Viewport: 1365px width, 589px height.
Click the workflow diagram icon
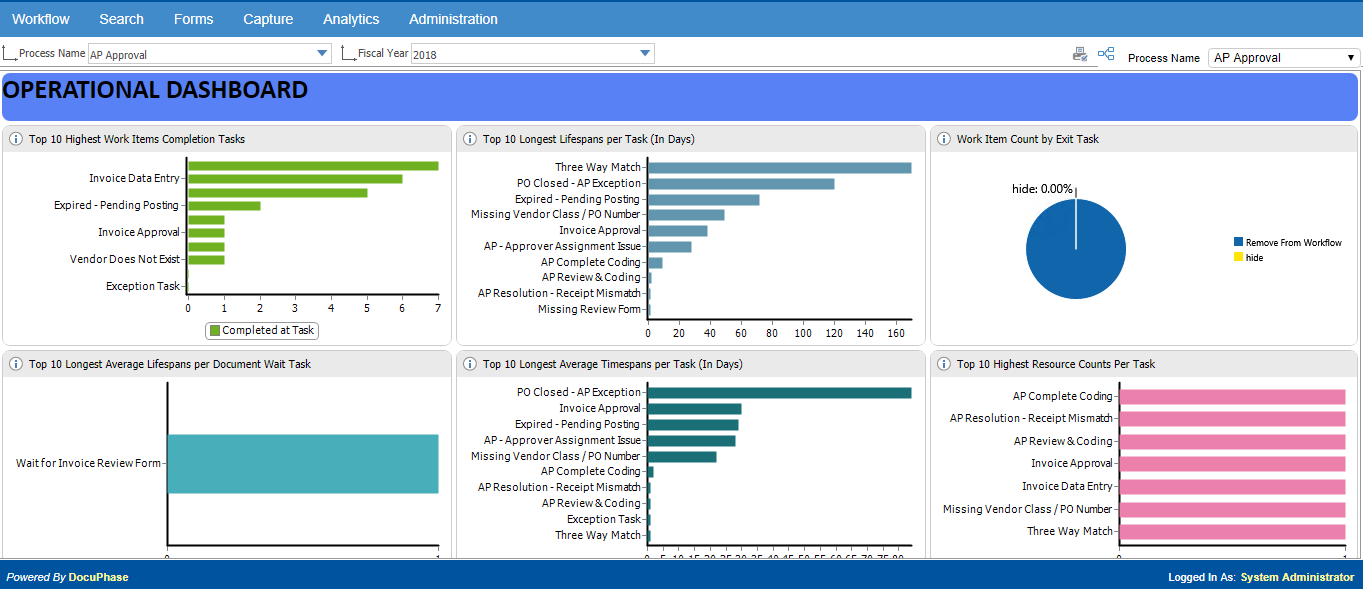[x=1106, y=54]
